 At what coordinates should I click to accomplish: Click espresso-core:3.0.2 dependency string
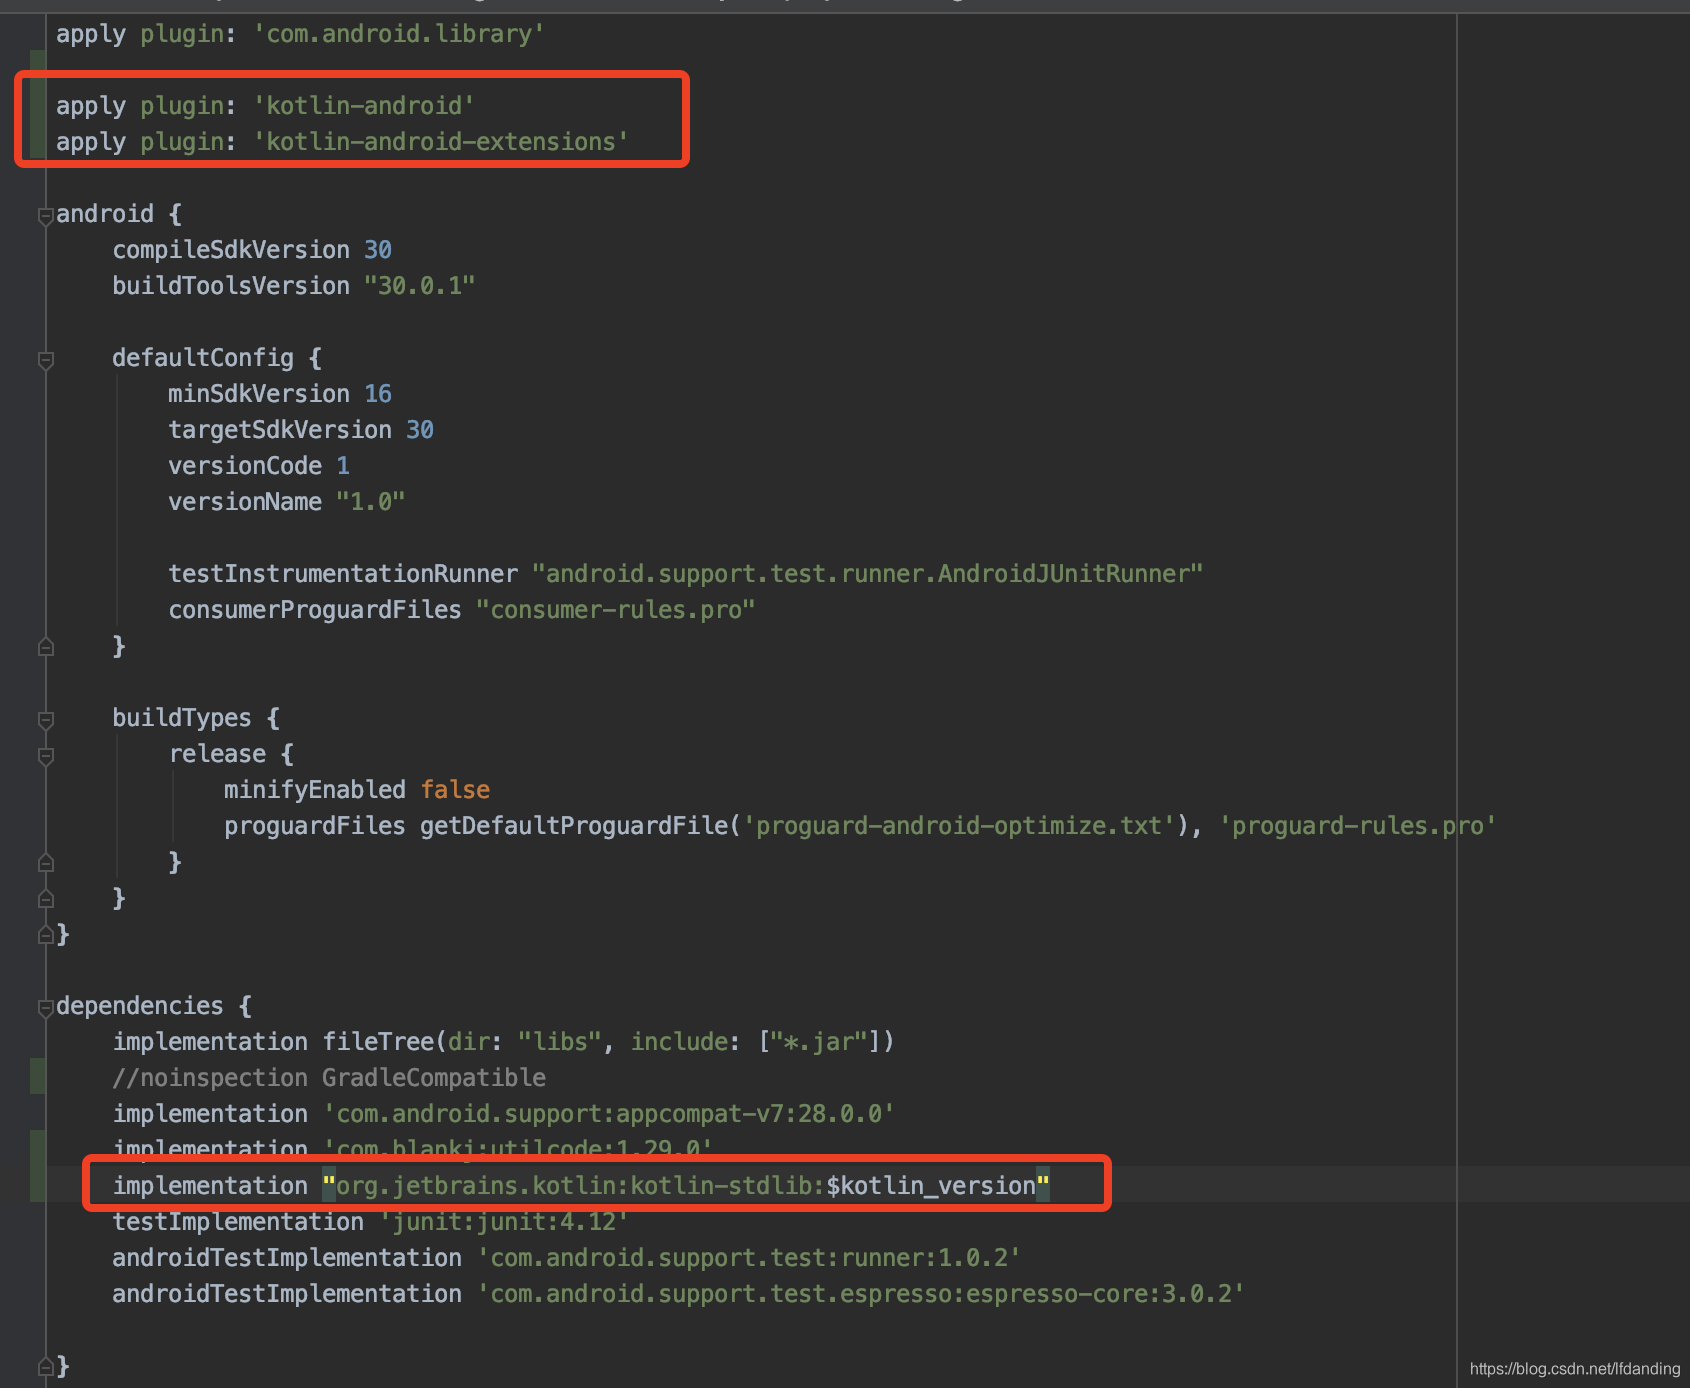click(861, 1294)
